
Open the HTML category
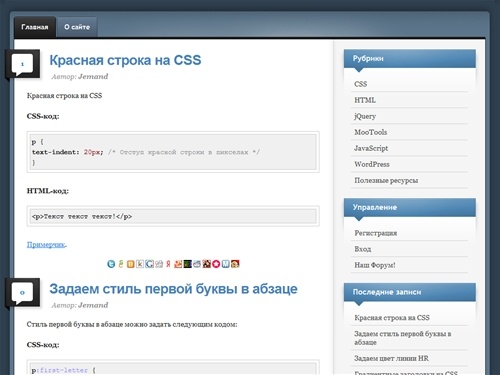coord(365,100)
